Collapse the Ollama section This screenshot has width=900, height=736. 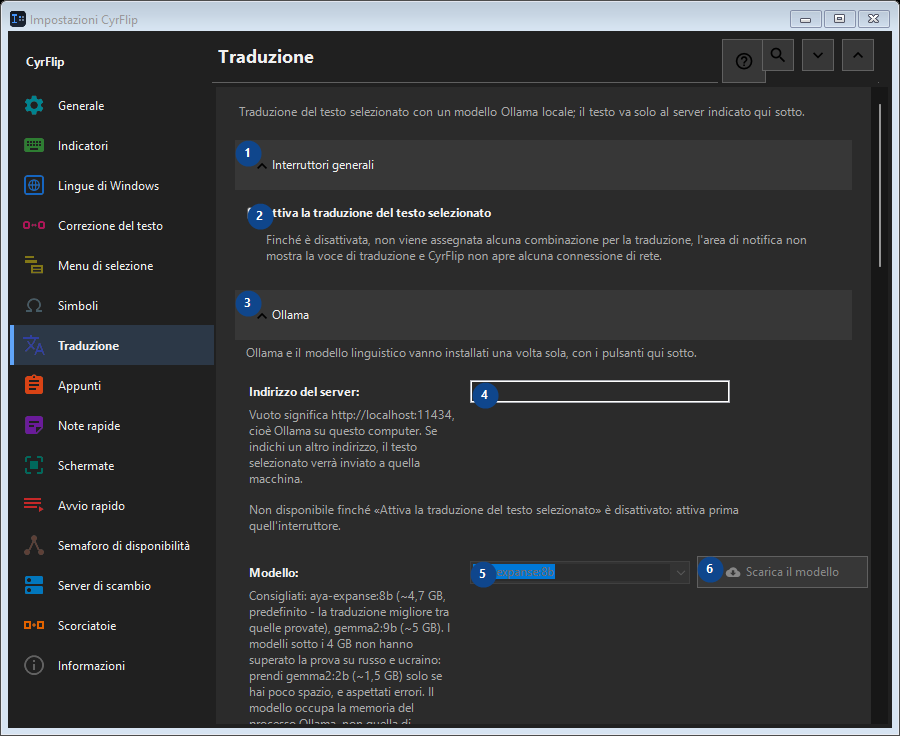click(x=543, y=315)
